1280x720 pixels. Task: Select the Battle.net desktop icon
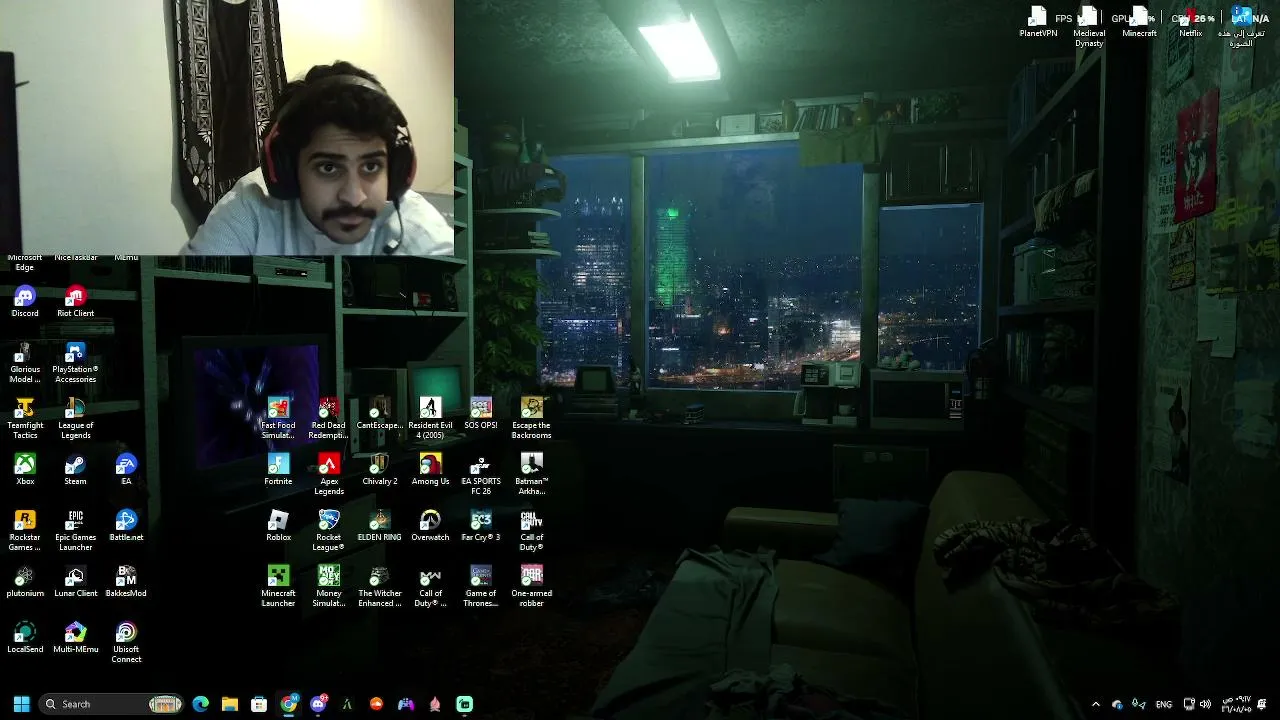[x=126, y=526]
